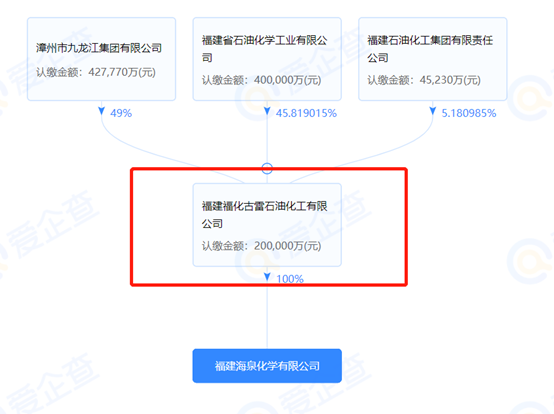Click the 5.180985% arrow icon
Viewport: 554px width, 414px height.
(x=433, y=111)
